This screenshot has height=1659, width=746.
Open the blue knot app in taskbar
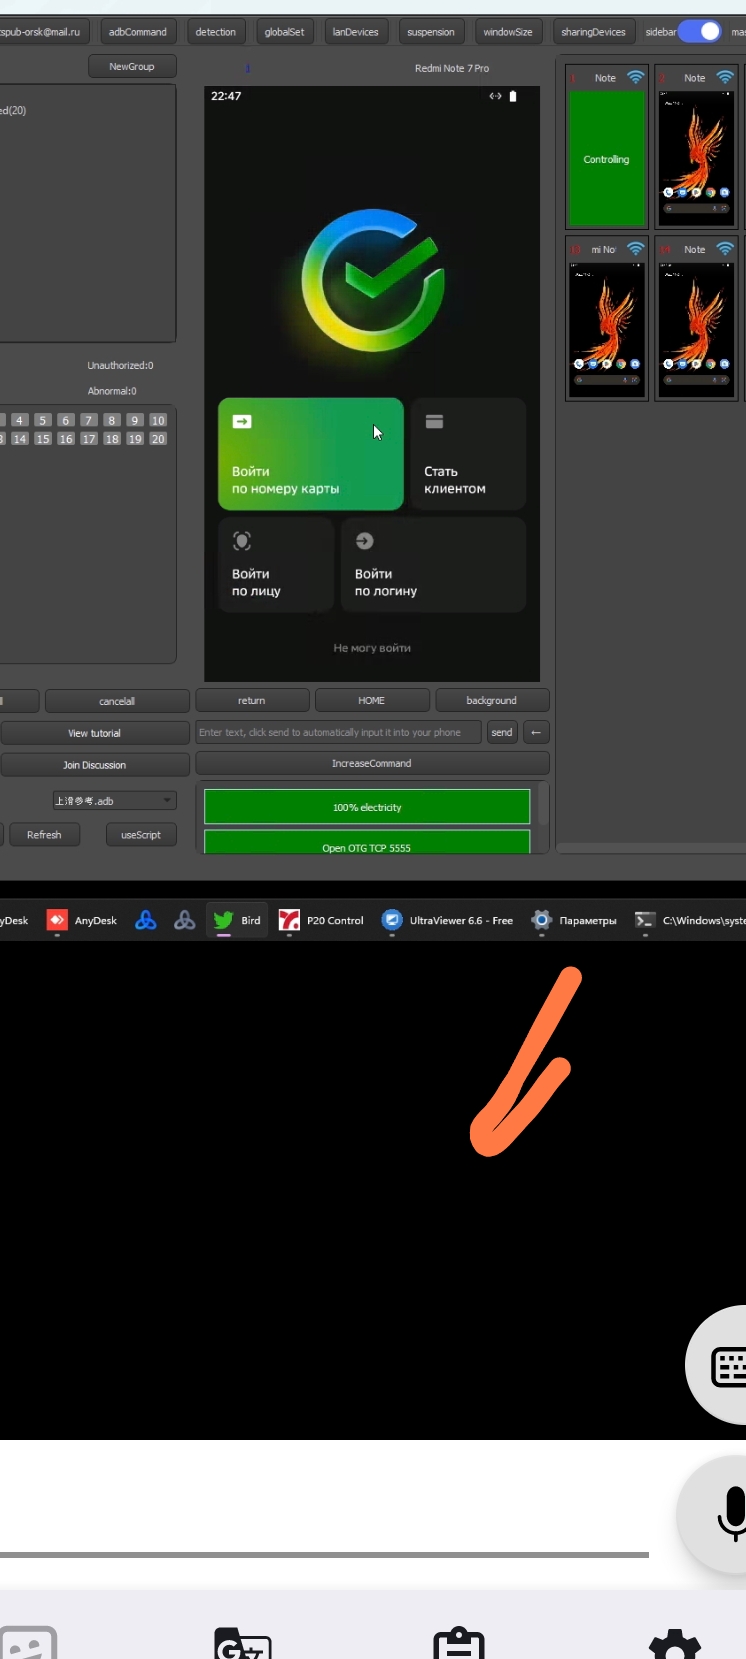coord(146,920)
